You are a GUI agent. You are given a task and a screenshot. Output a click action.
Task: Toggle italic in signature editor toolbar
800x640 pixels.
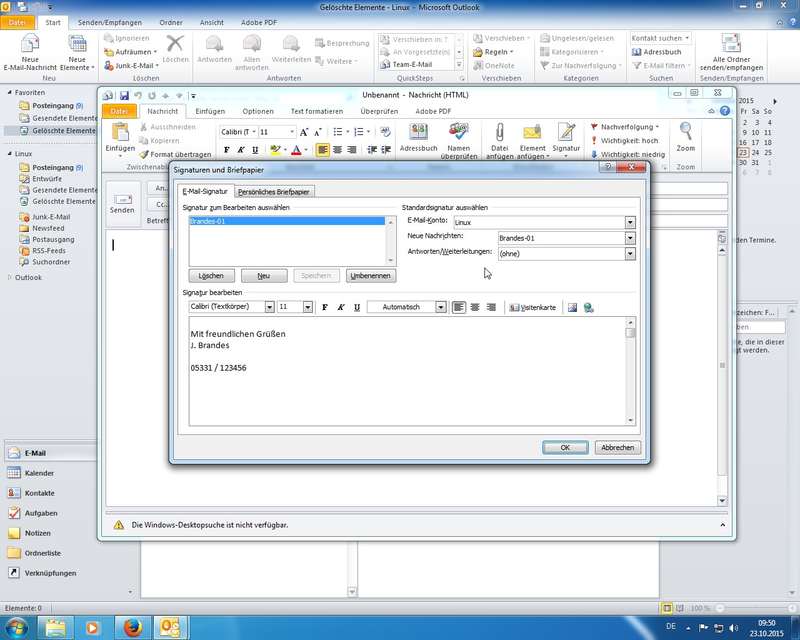coord(341,307)
